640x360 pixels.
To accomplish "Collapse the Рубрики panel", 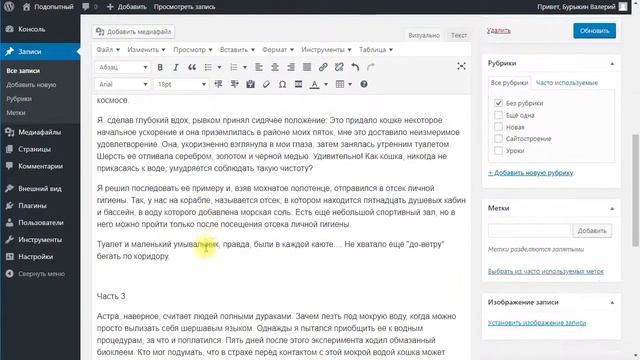I will tap(612, 64).
